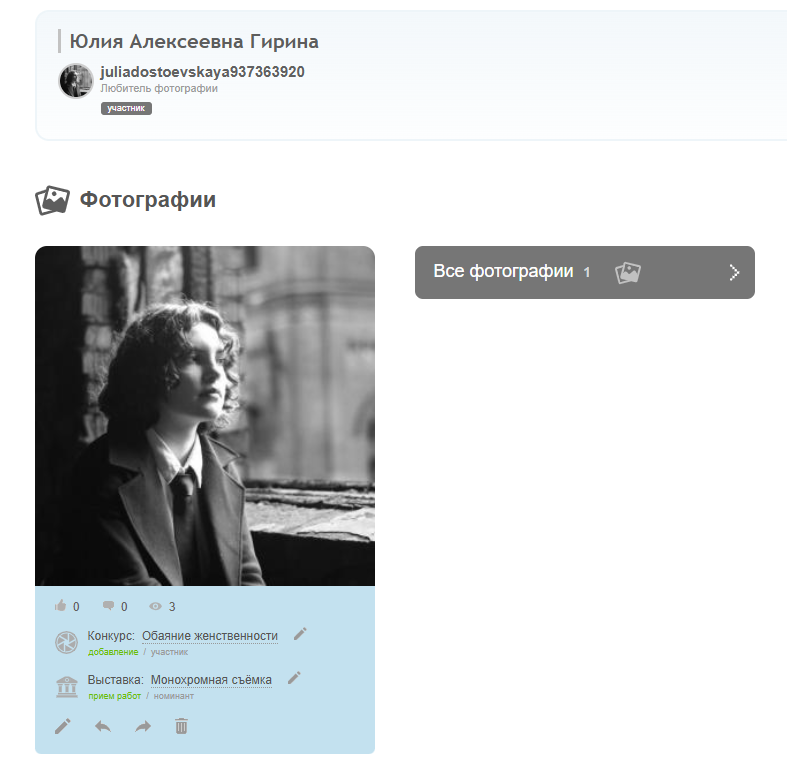
Task: Open the Все фотографии button
Action: [585, 273]
